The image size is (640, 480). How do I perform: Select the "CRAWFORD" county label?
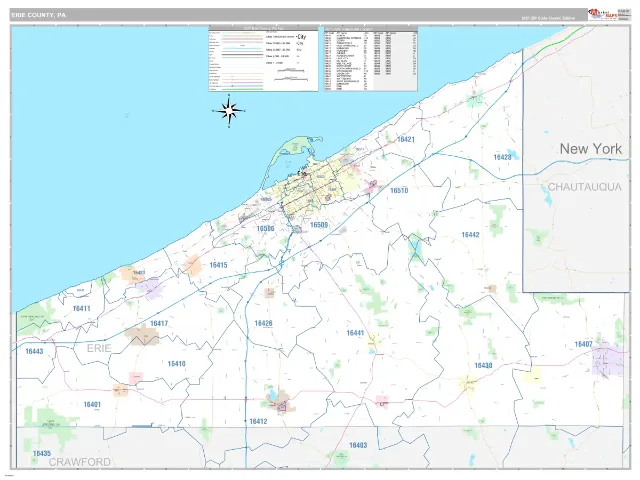click(x=80, y=462)
